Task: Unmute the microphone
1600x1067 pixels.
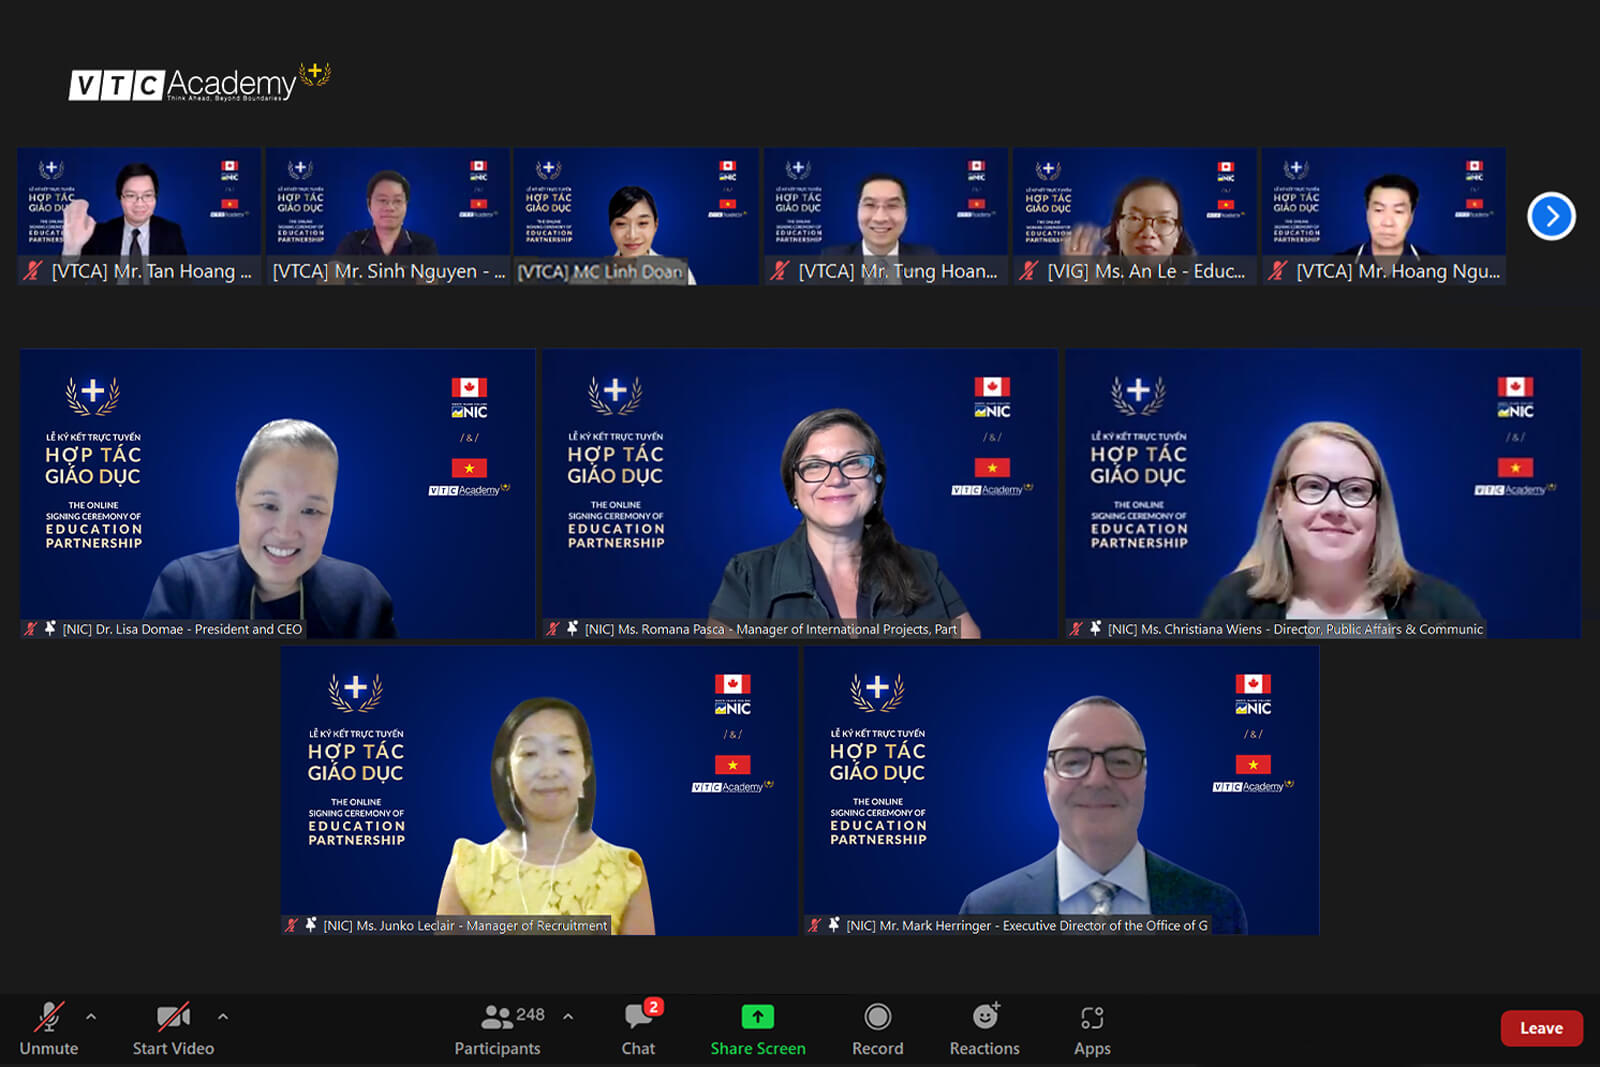Action: [48, 1028]
